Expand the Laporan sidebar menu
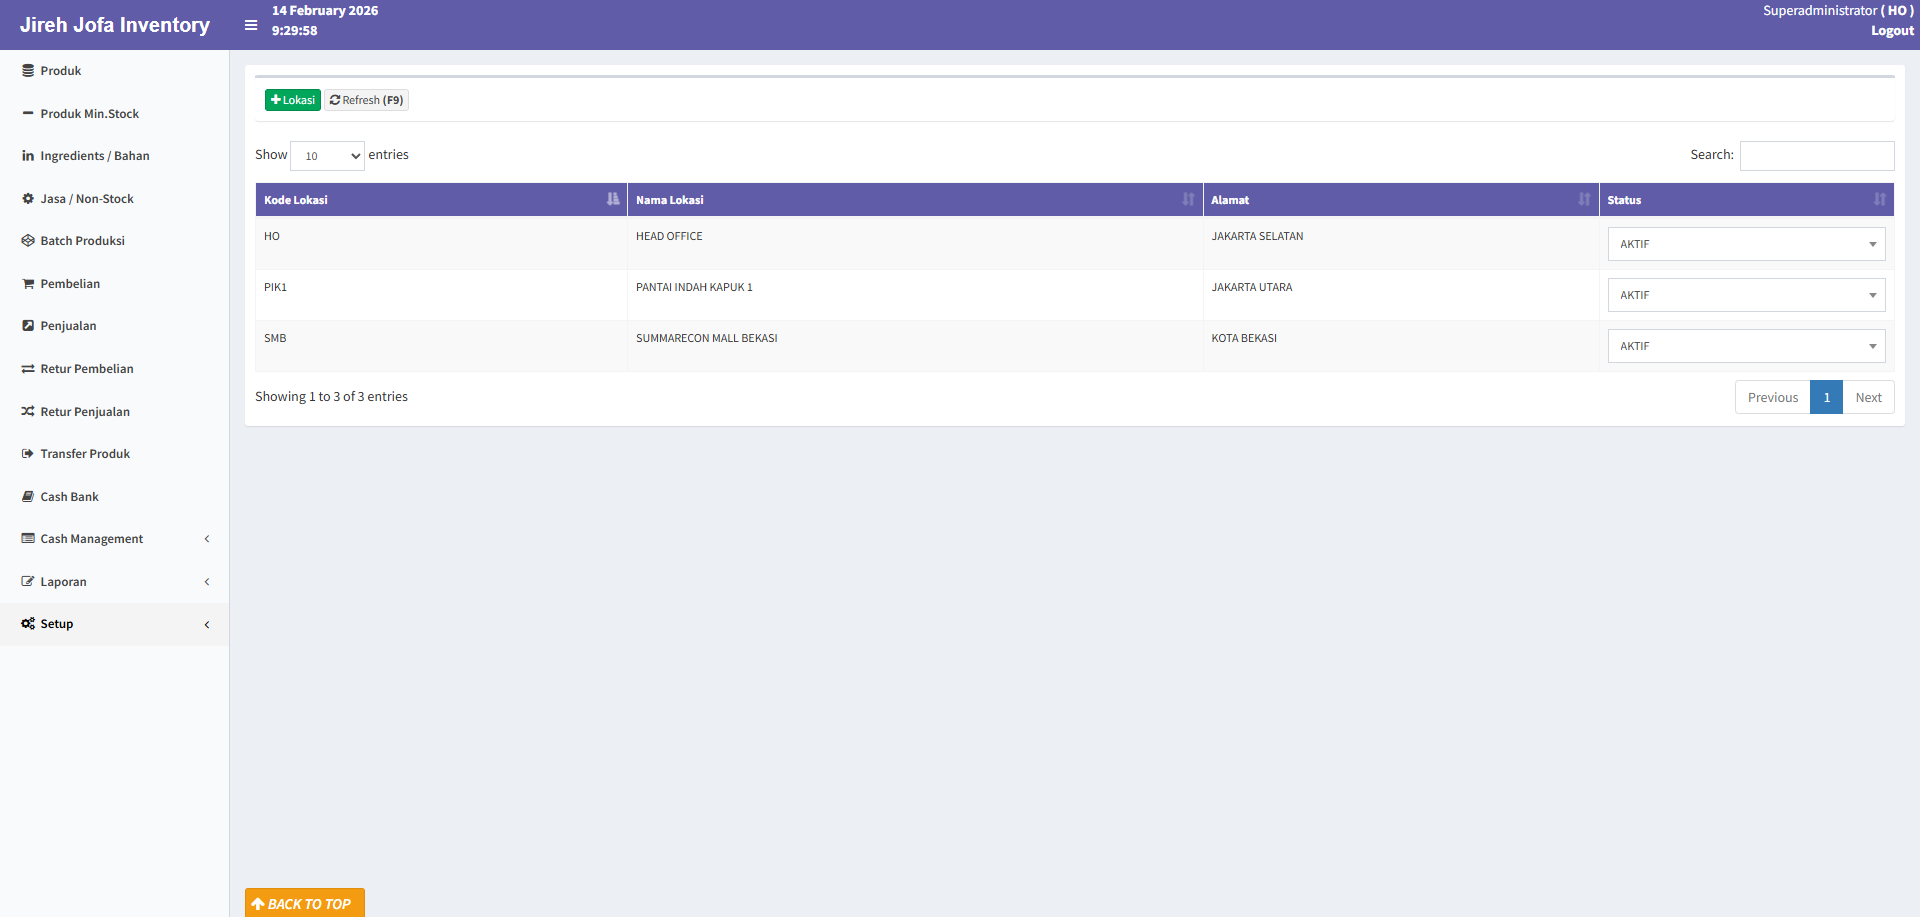This screenshot has height=917, width=1920. click(x=114, y=582)
